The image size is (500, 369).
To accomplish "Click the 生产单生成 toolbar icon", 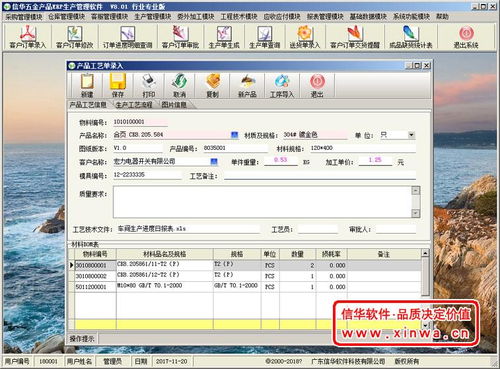I will tap(224, 37).
